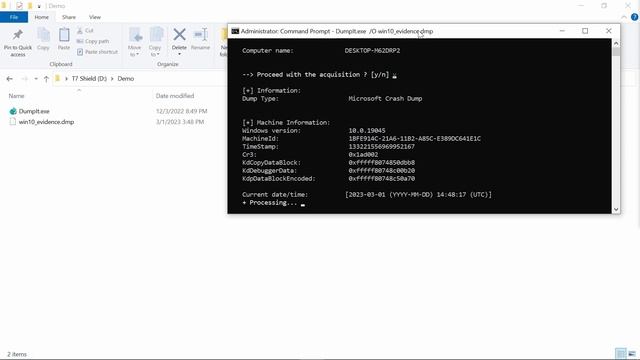Screen dimensions: 640x360
Task: Go up one folder level
Action: click(46, 79)
